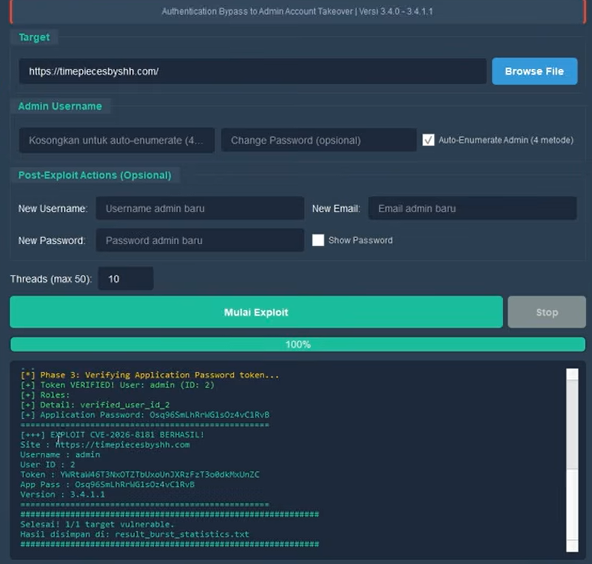Toggle the Auto-Enumerate Admin checkbox
The height and width of the screenshot is (564, 592).
(x=428, y=140)
